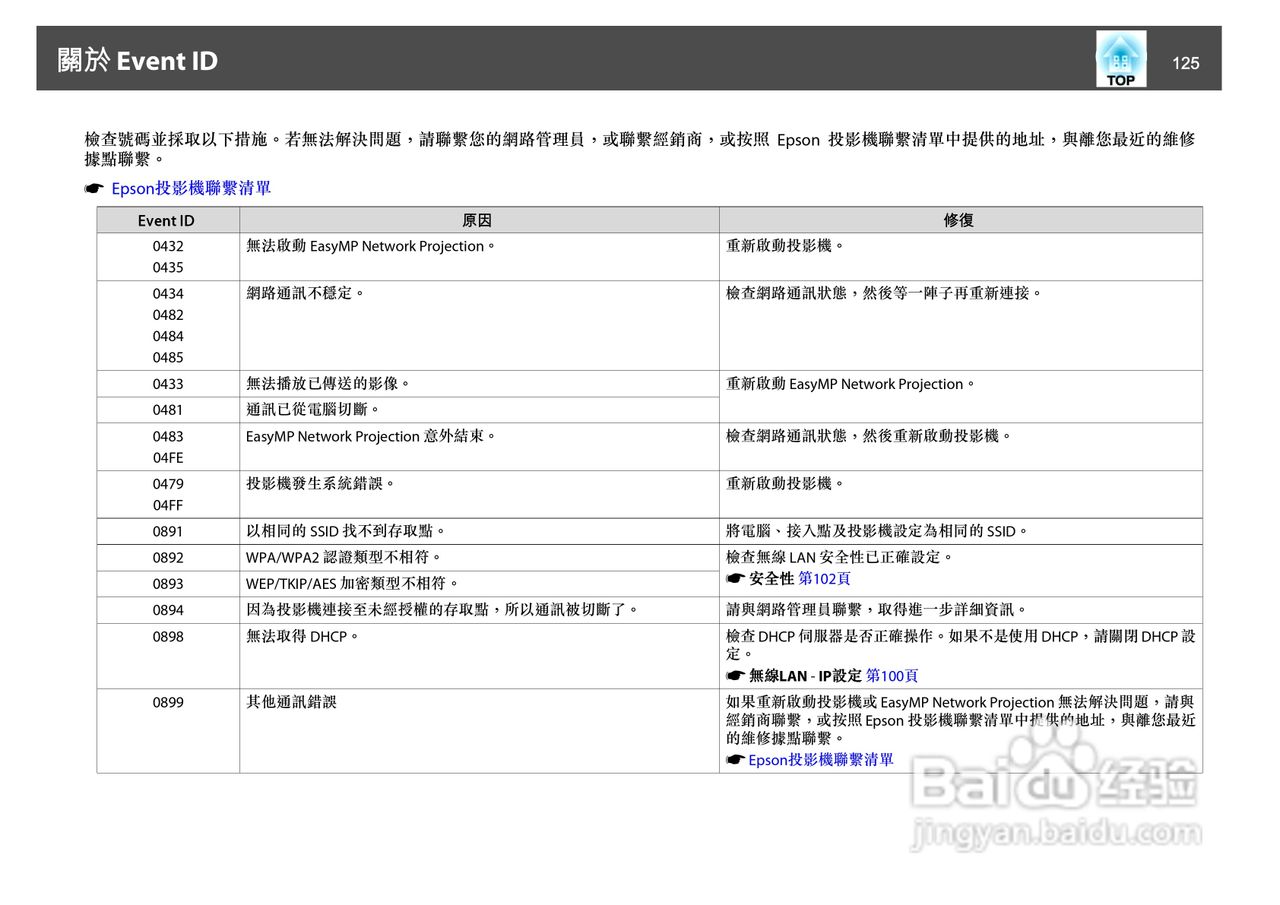Screen dimensions: 1280x905
Task: Open the Epson投影機聯繫清單 link above the table
Action: click(190, 187)
